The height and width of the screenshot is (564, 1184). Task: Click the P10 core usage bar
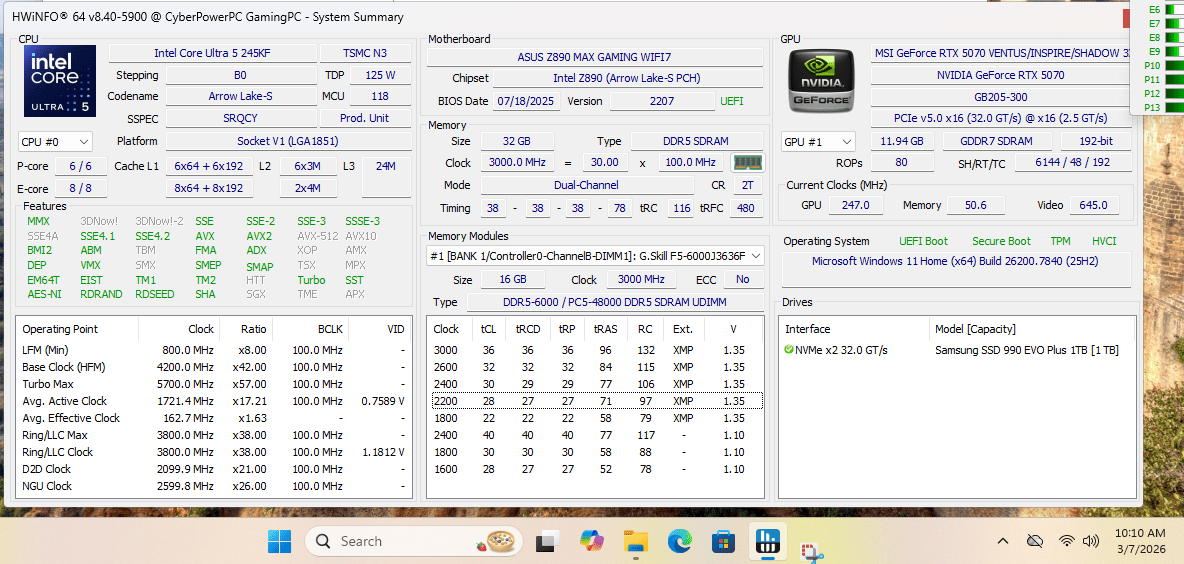(1174, 66)
